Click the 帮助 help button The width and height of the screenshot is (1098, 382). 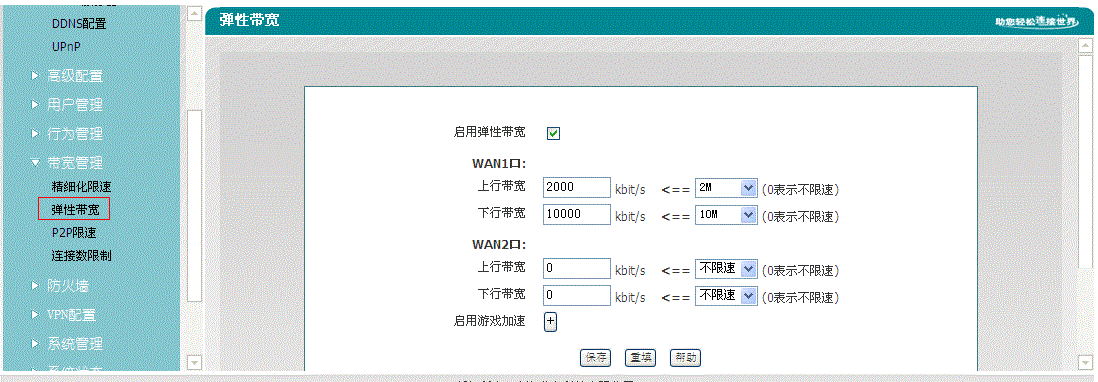(x=686, y=358)
